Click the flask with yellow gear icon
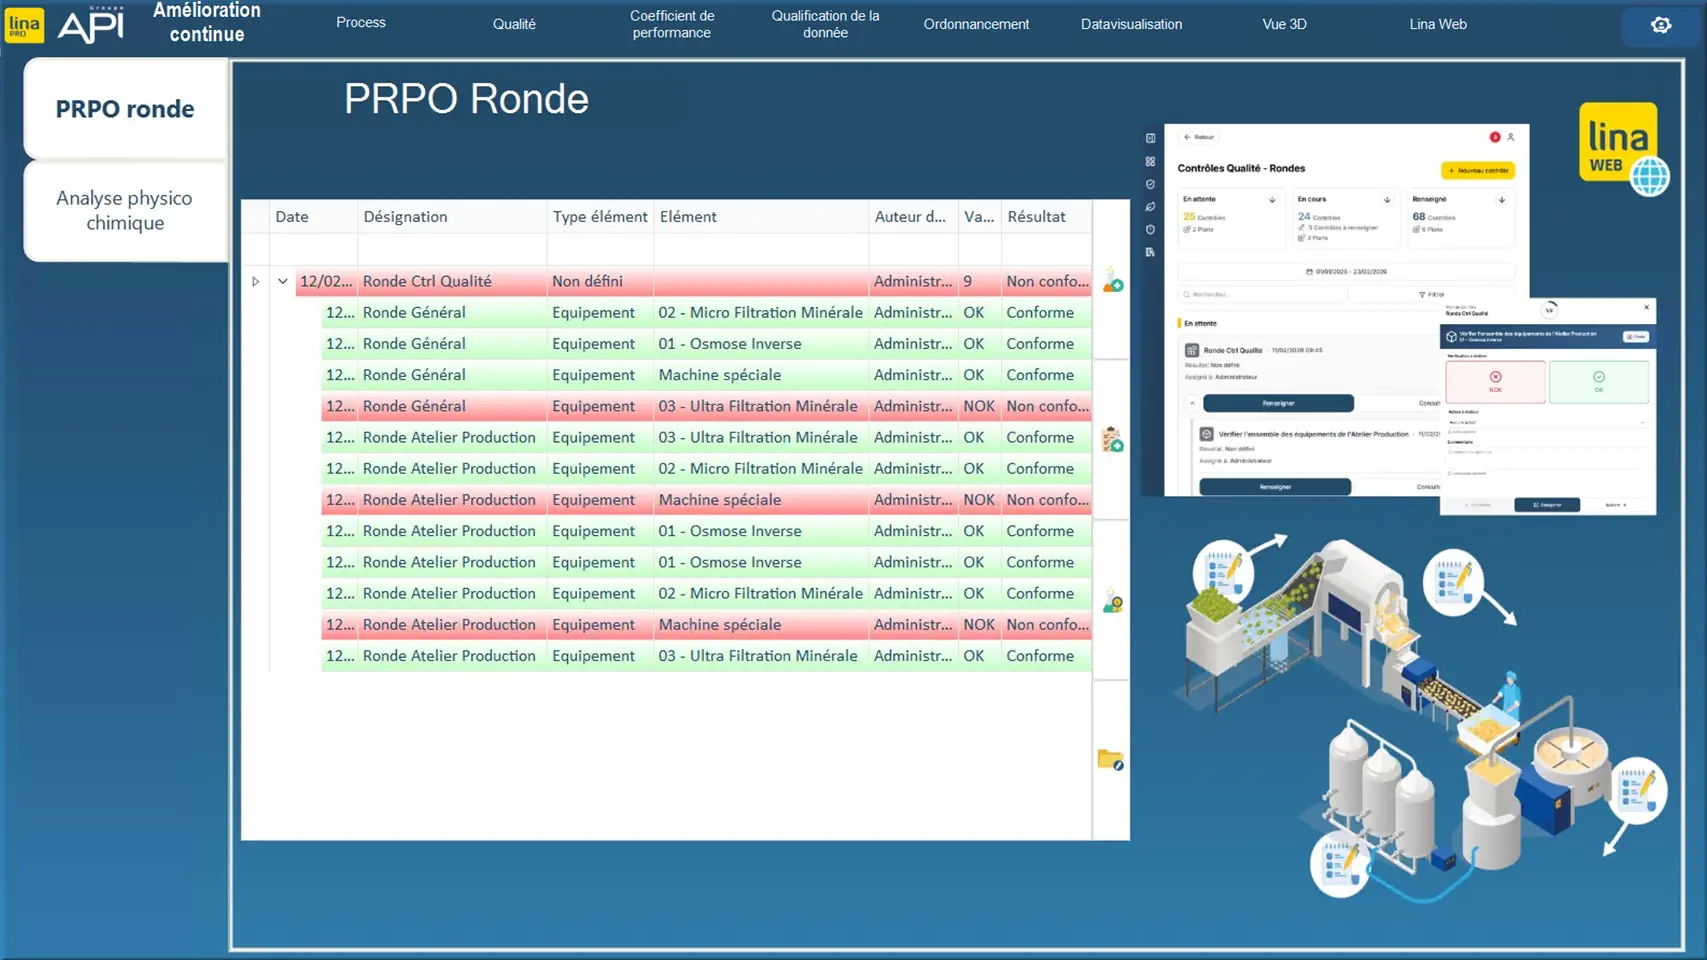 coord(1112,601)
